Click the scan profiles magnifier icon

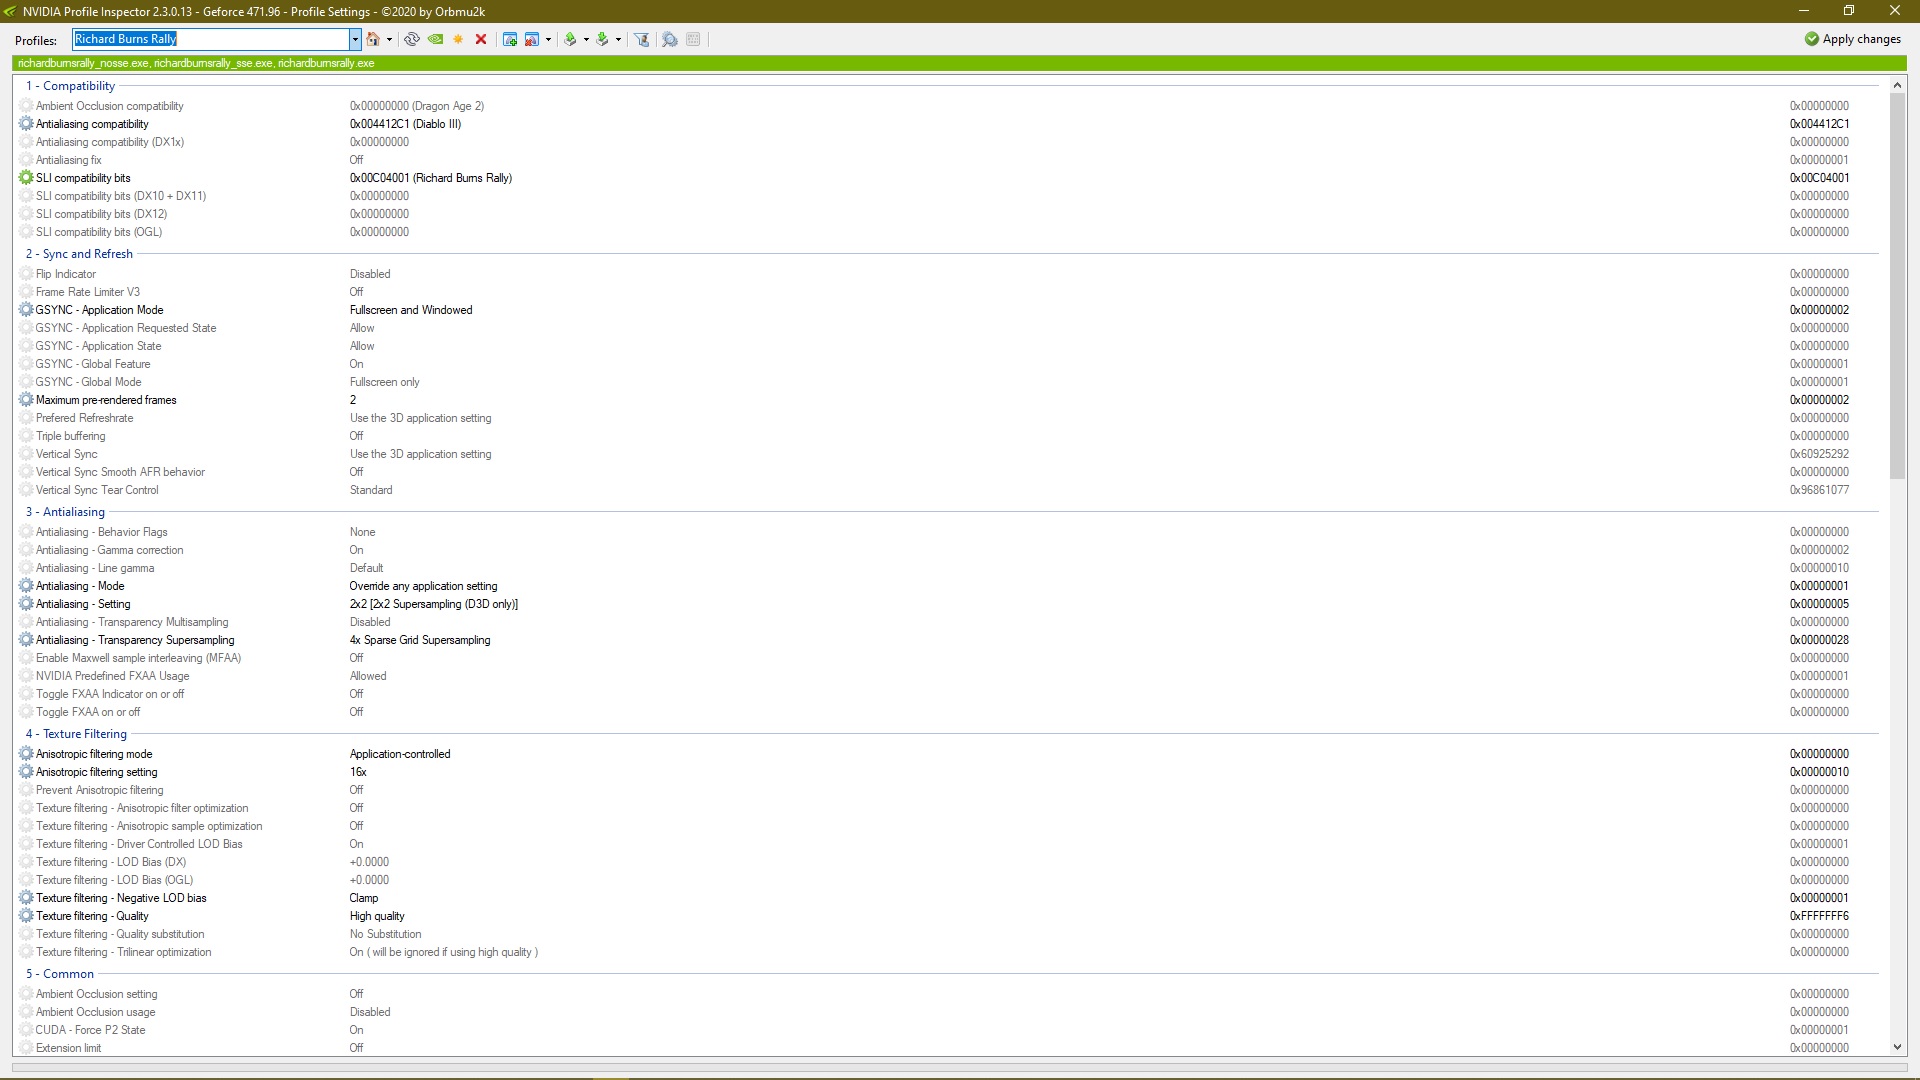point(670,39)
